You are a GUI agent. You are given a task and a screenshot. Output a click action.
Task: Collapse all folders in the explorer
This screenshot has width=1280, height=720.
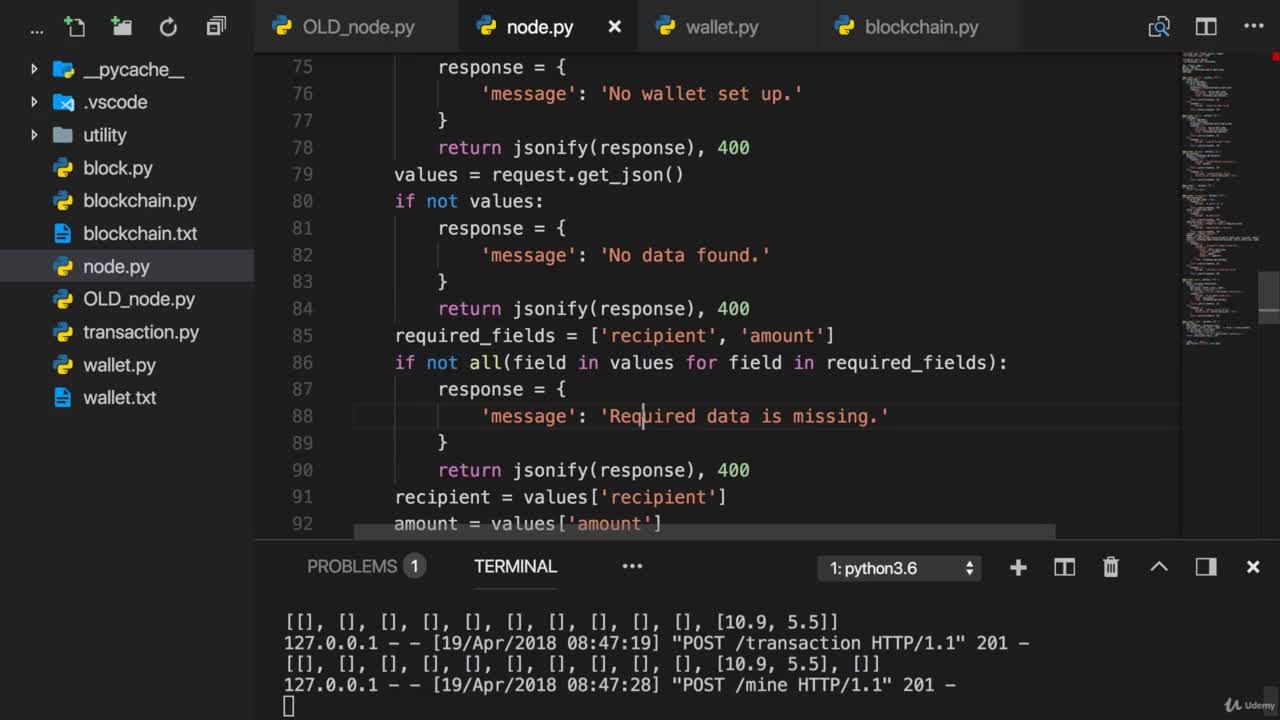[216, 27]
